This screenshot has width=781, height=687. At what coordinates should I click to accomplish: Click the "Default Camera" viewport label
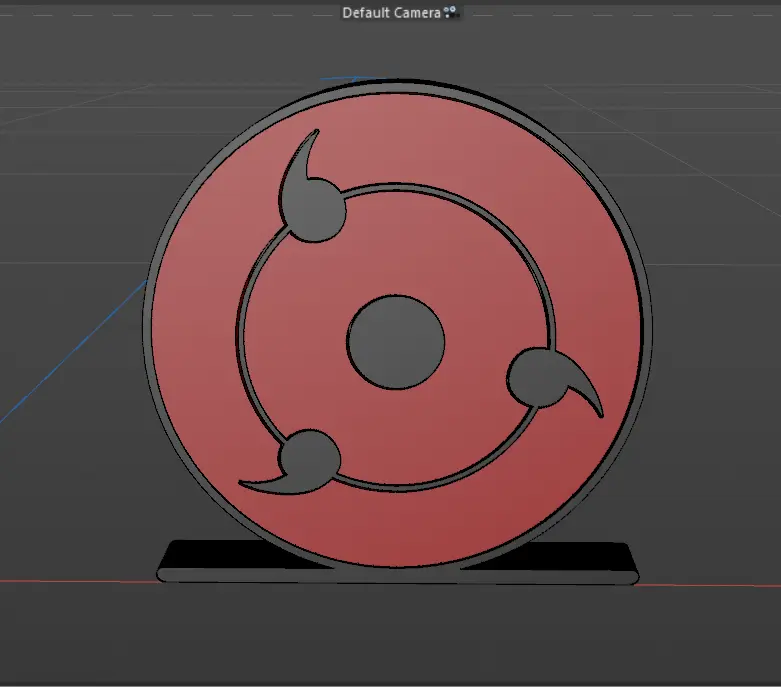pyautogui.click(x=391, y=13)
